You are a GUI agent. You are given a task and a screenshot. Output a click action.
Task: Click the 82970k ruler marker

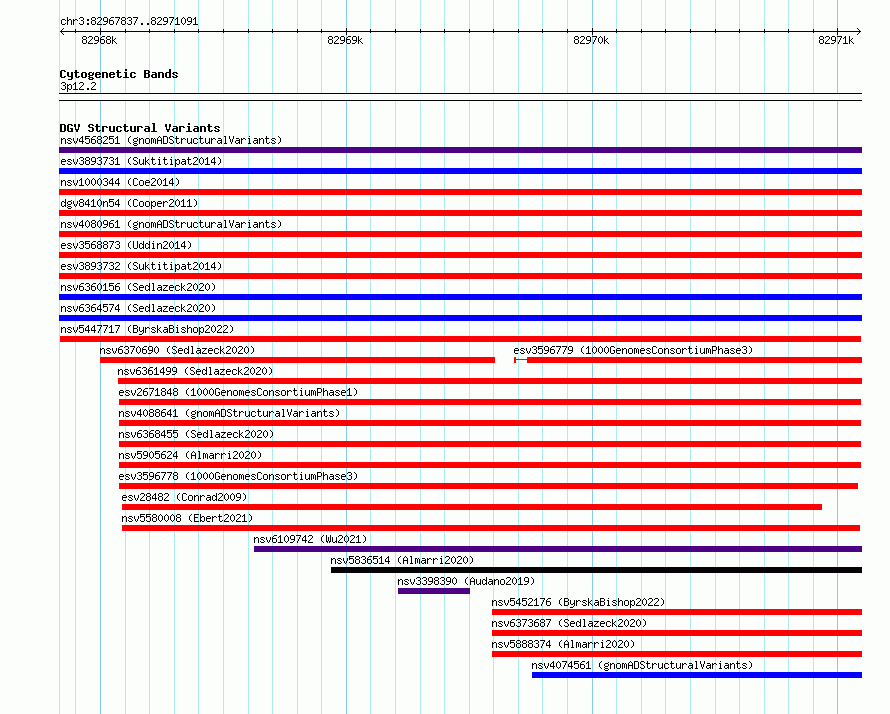click(x=591, y=40)
